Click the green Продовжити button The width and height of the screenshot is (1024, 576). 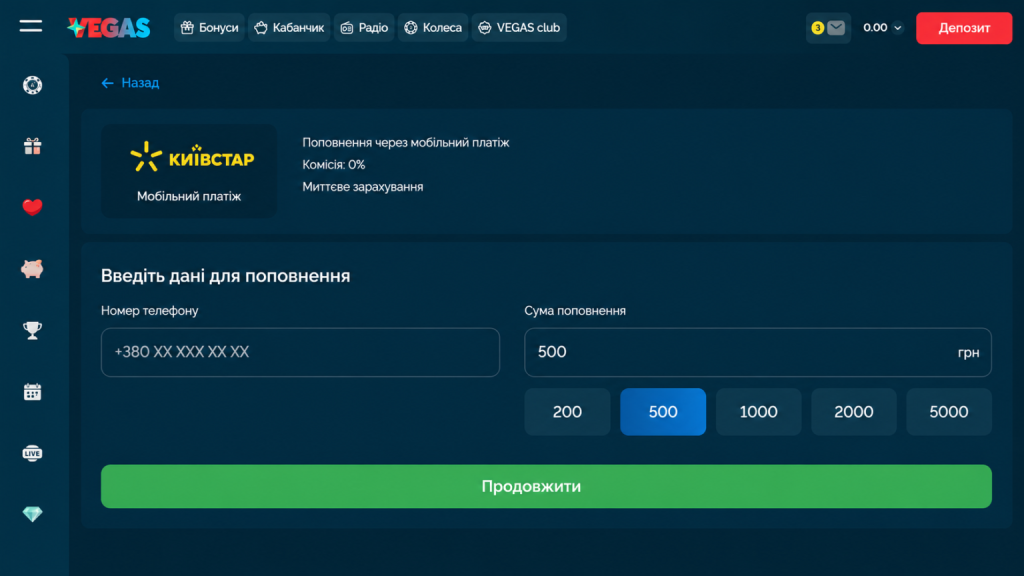[546, 487]
